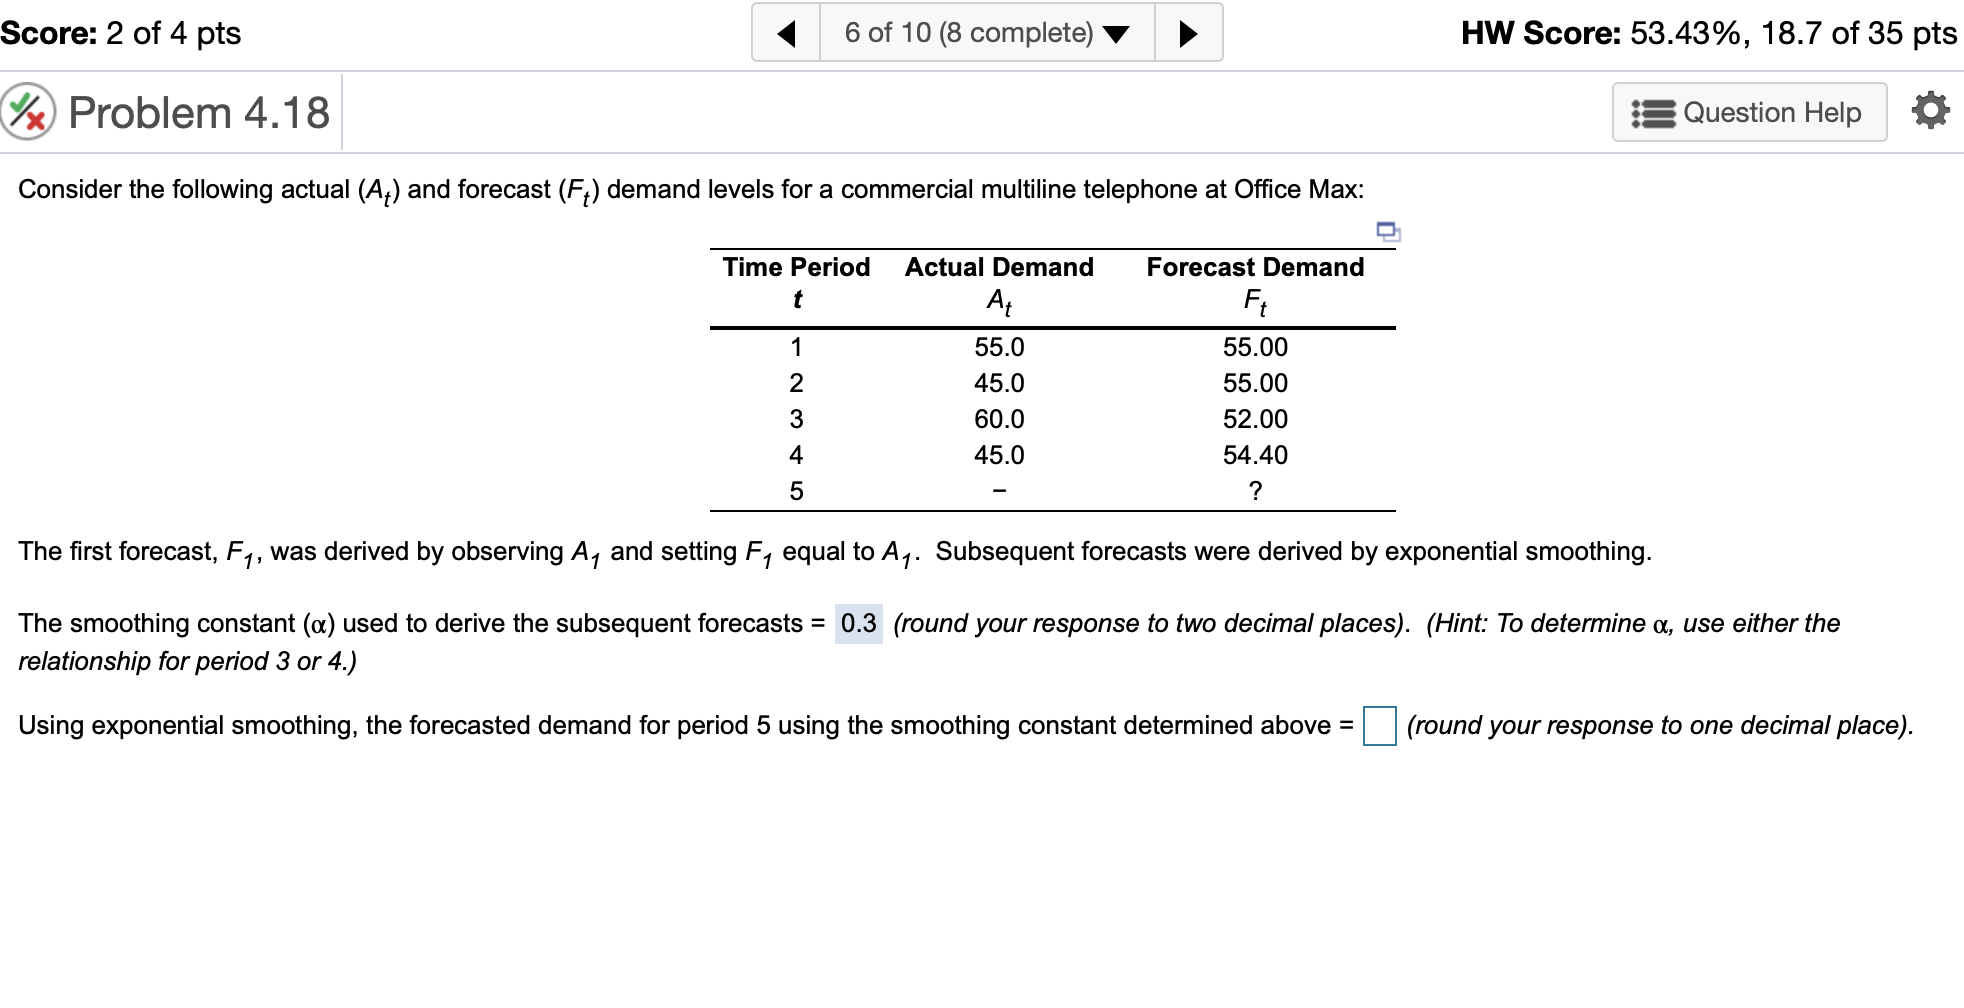Viewport: 1964px width, 1008px height.
Task: Select the 54.40 value in the forecast column
Action: click(1255, 455)
